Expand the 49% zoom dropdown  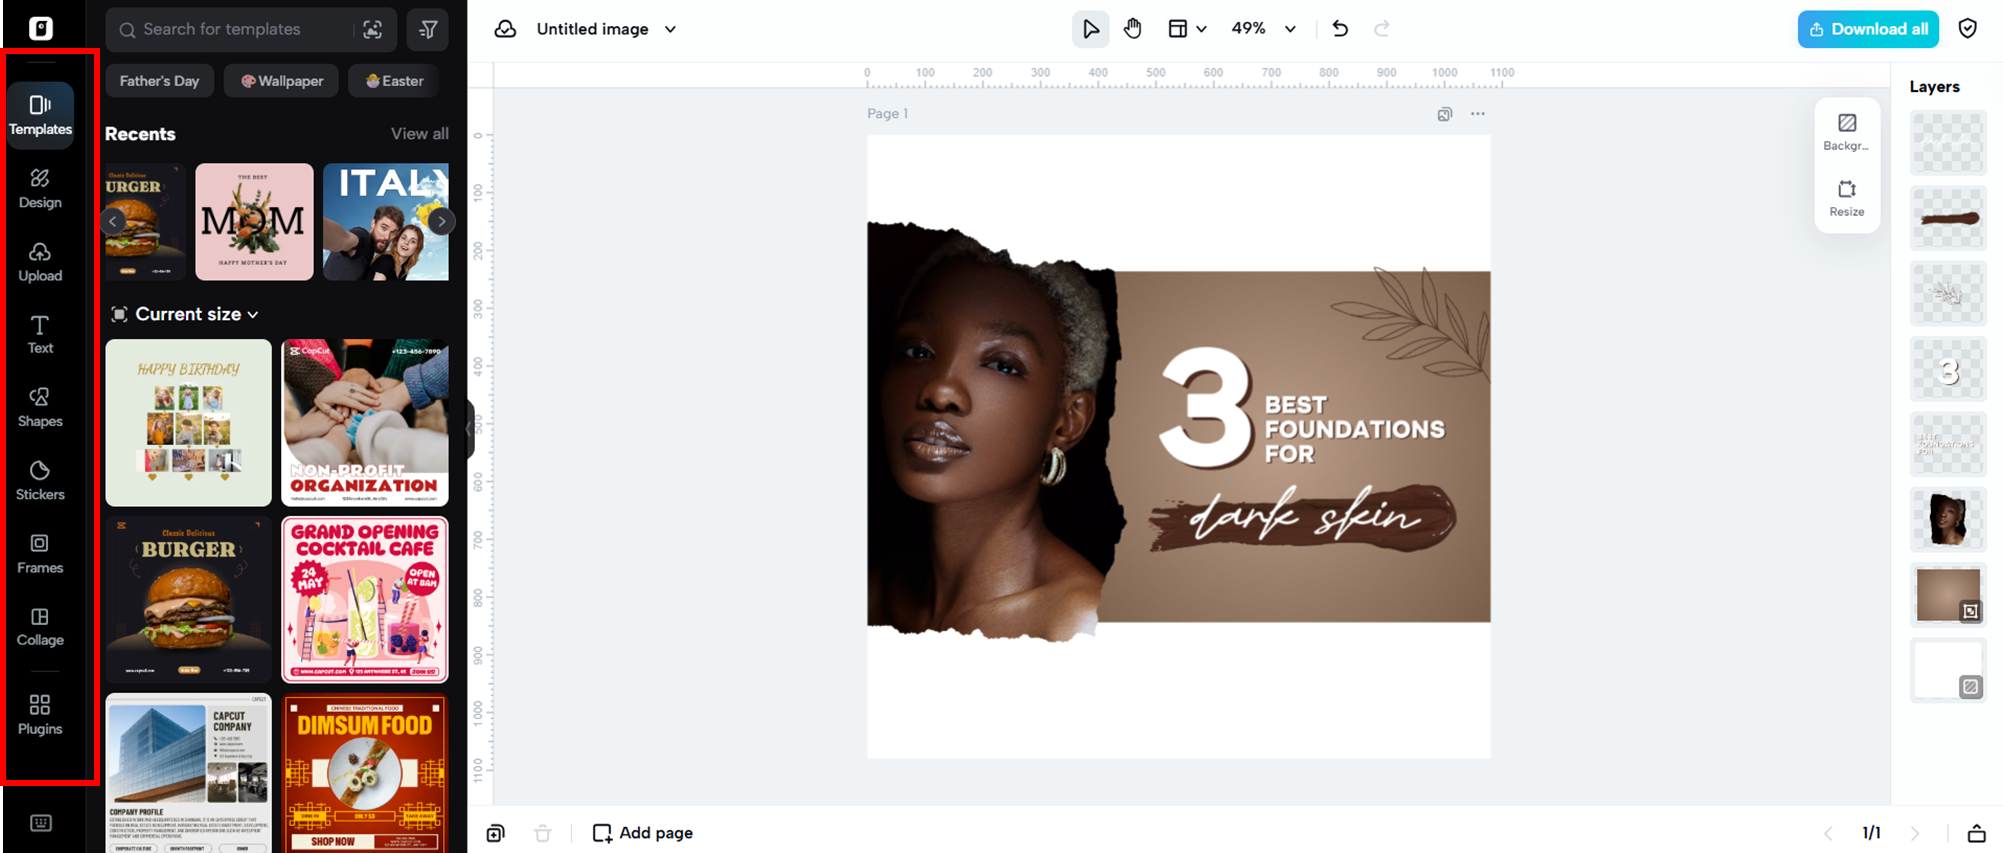[1290, 29]
